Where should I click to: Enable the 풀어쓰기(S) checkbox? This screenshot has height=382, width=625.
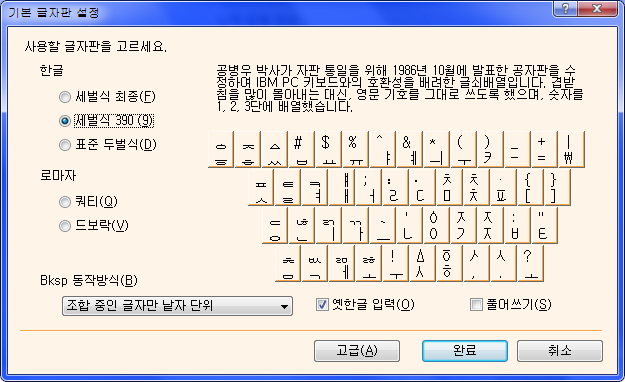point(511,305)
